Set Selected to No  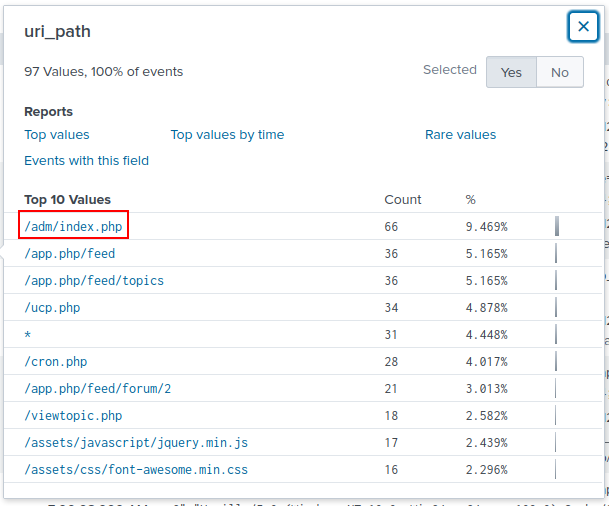click(x=559, y=72)
